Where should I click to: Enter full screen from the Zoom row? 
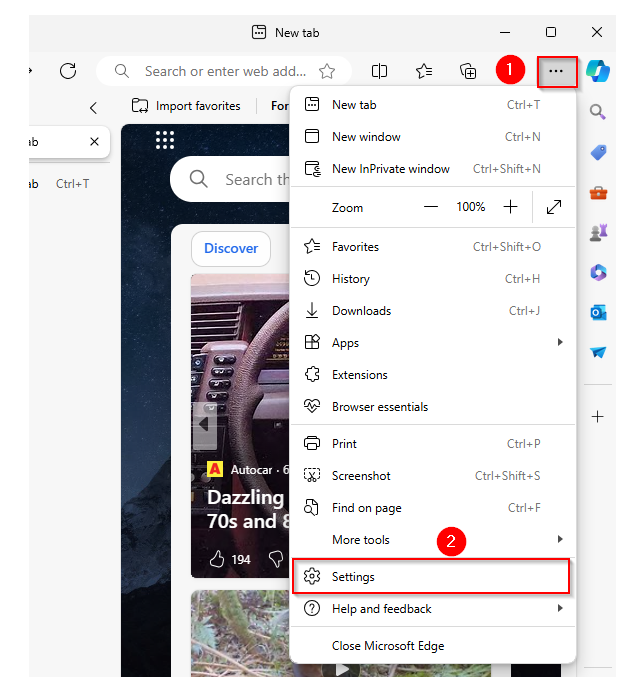click(x=554, y=207)
